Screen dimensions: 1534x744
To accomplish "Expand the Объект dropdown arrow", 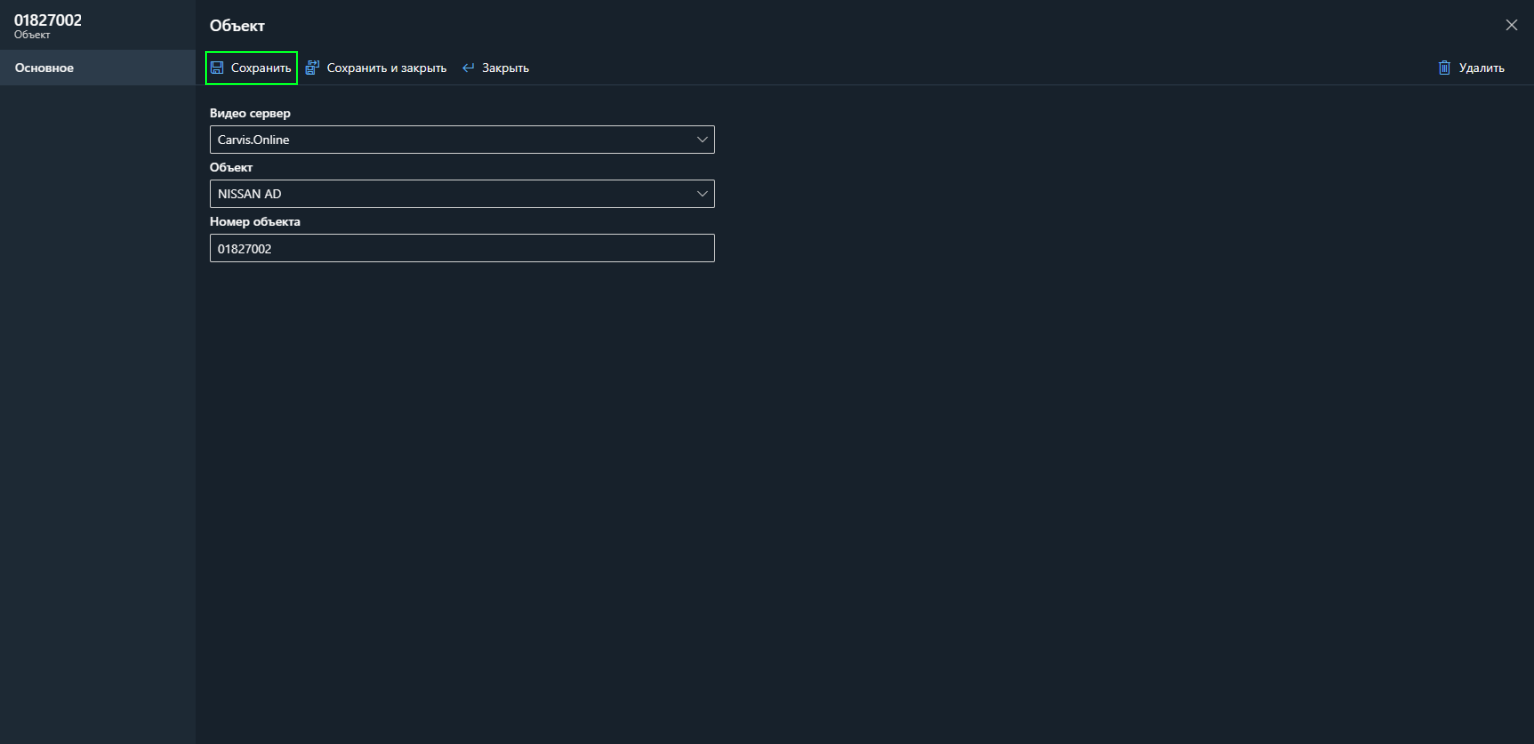I will [702, 194].
